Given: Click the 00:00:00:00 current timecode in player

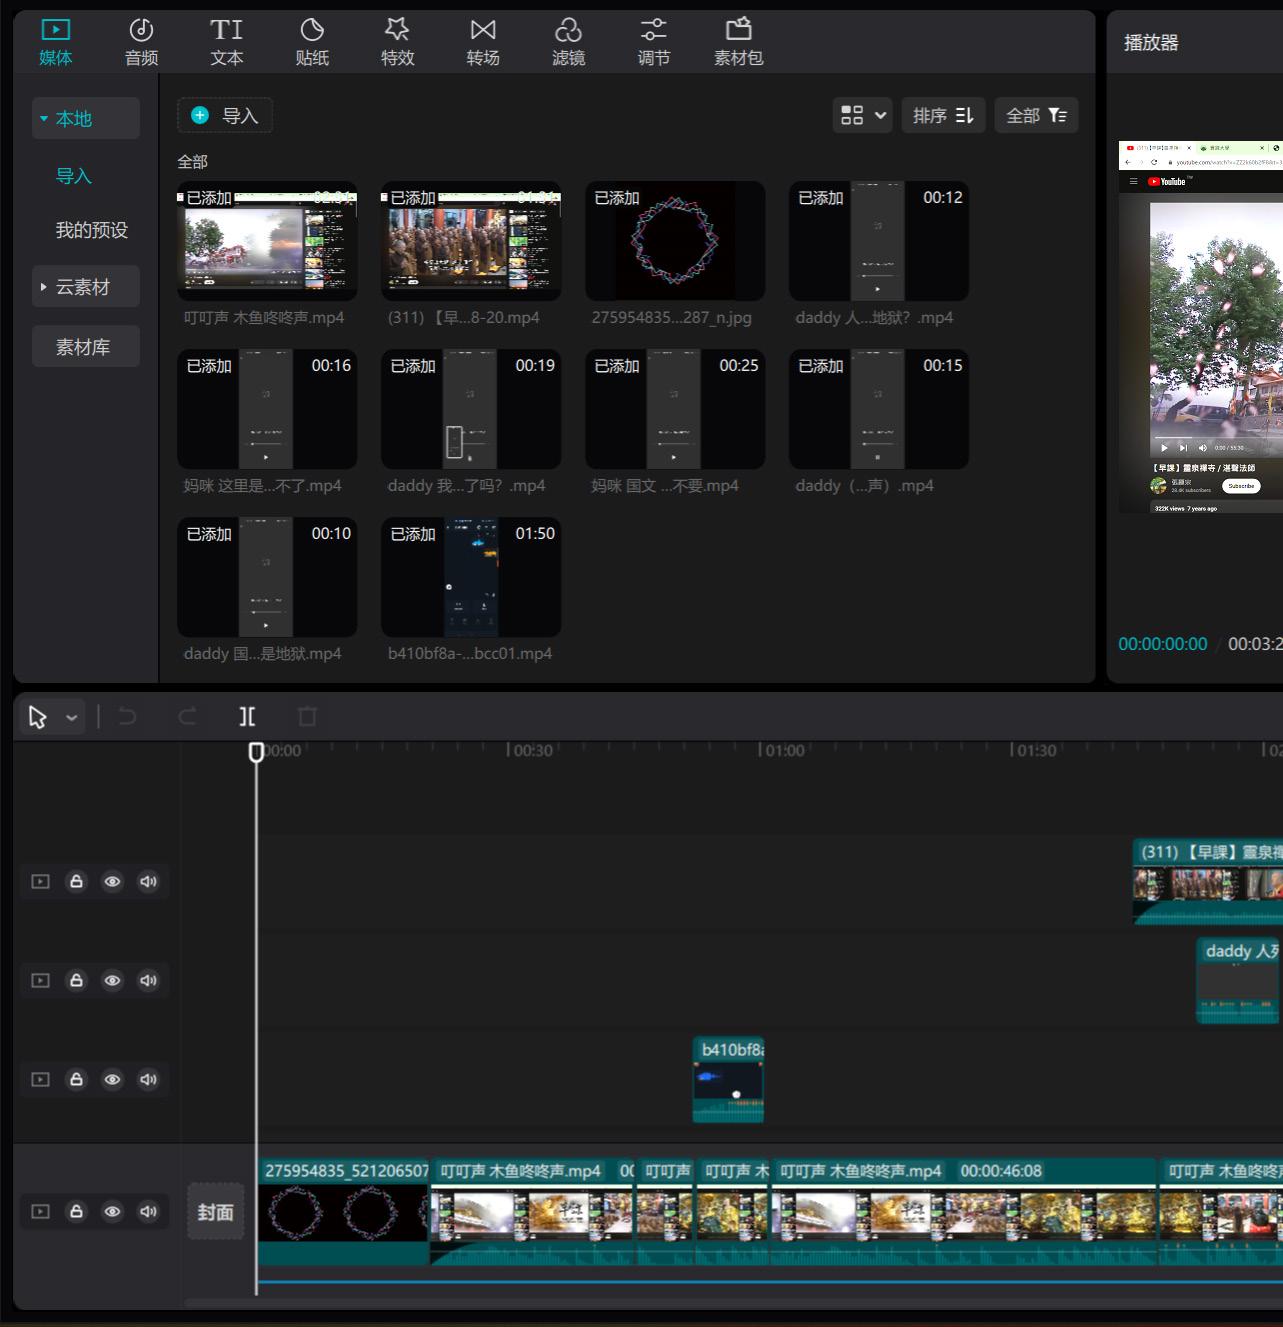Looking at the screenshot, I should [1162, 644].
